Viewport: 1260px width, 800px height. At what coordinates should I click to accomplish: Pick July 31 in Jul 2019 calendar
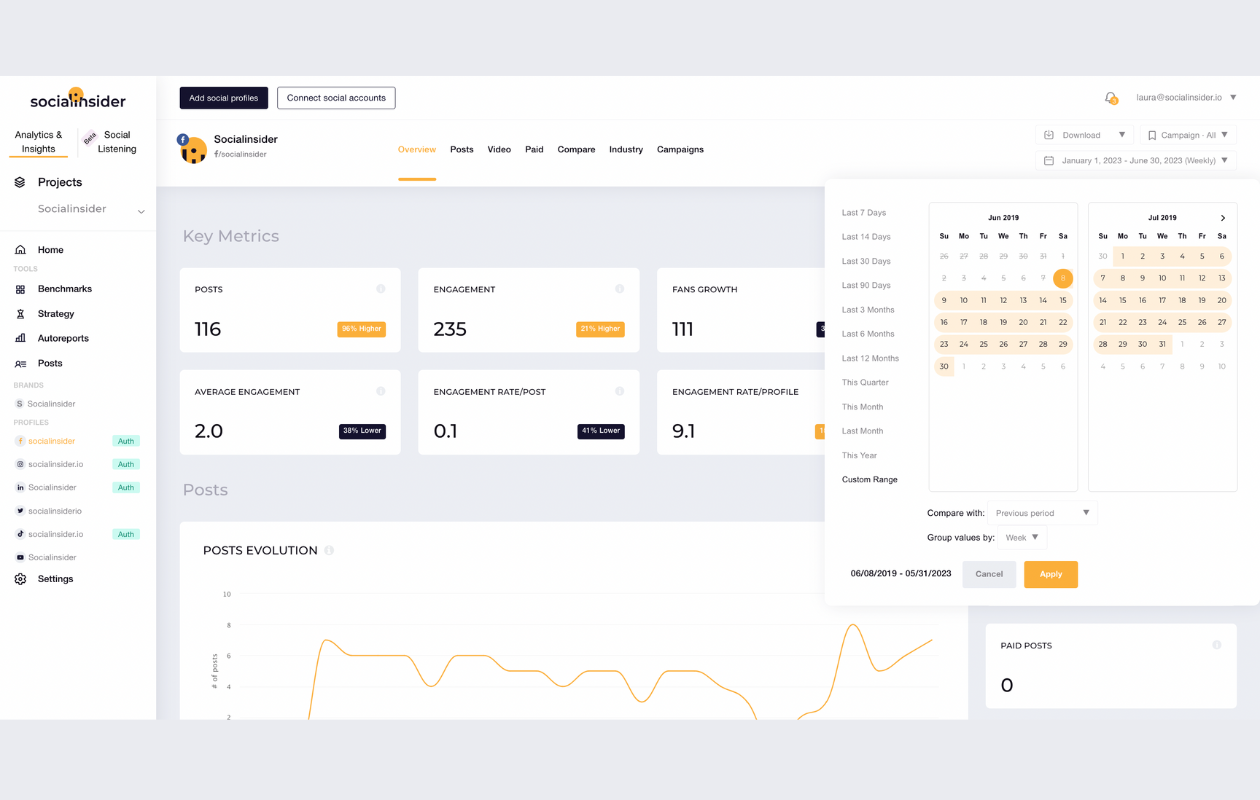tap(1162, 344)
